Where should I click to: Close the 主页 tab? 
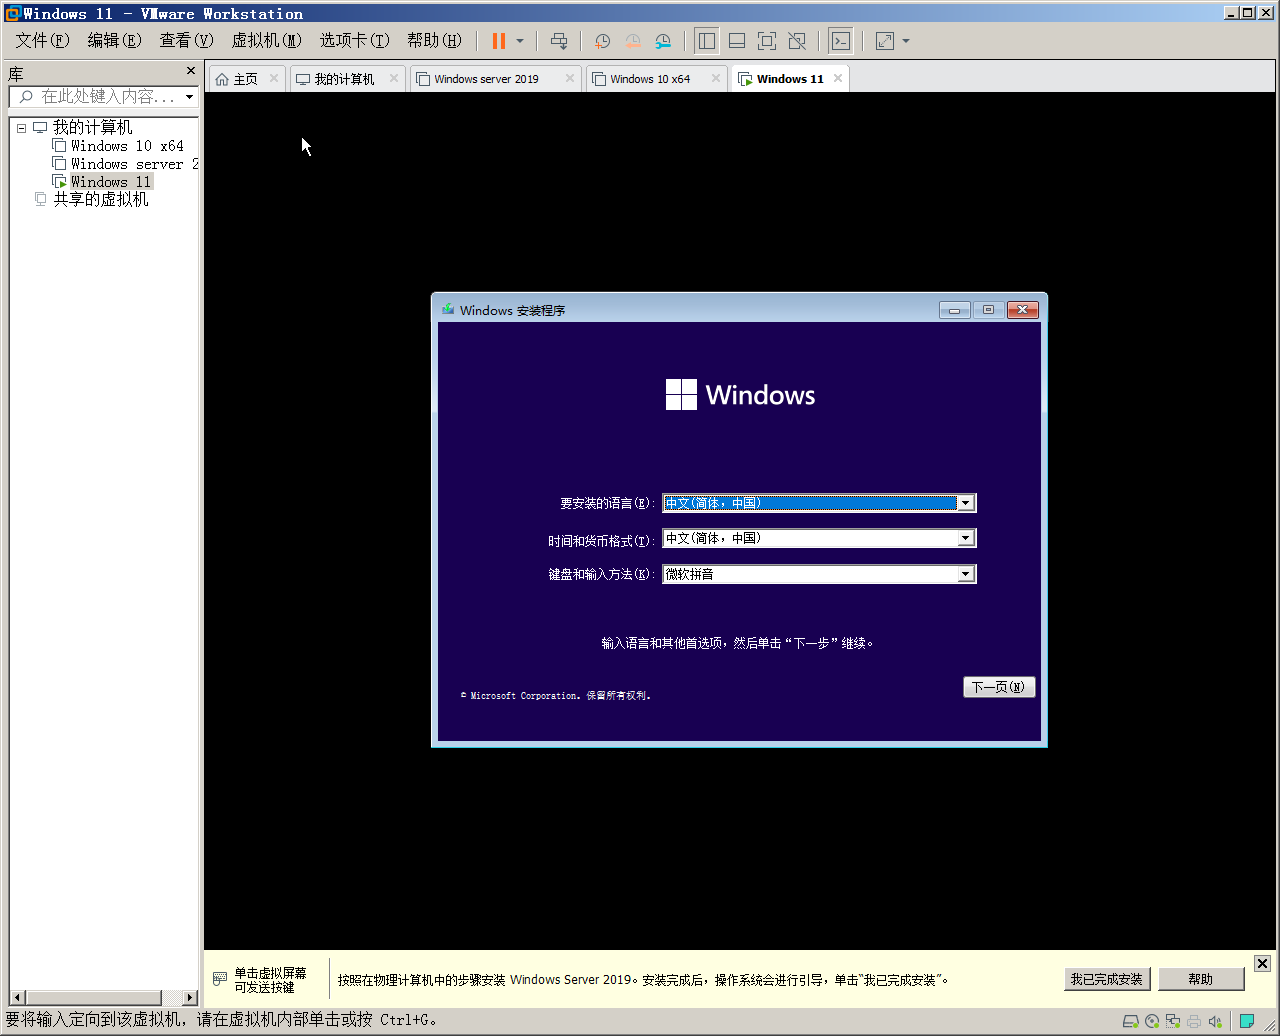(274, 78)
